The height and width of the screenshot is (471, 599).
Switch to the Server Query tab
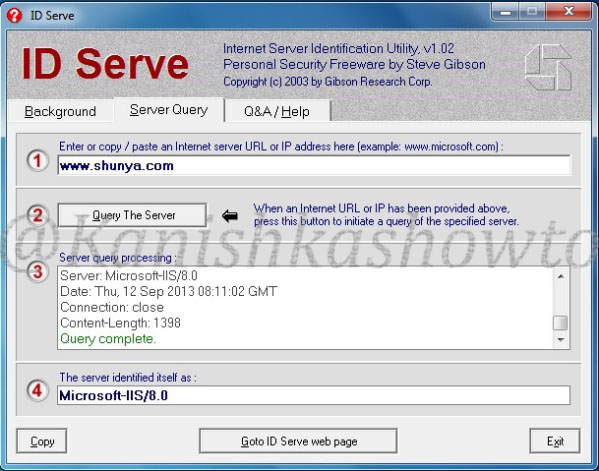pyautogui.click(x=169, y=110)
